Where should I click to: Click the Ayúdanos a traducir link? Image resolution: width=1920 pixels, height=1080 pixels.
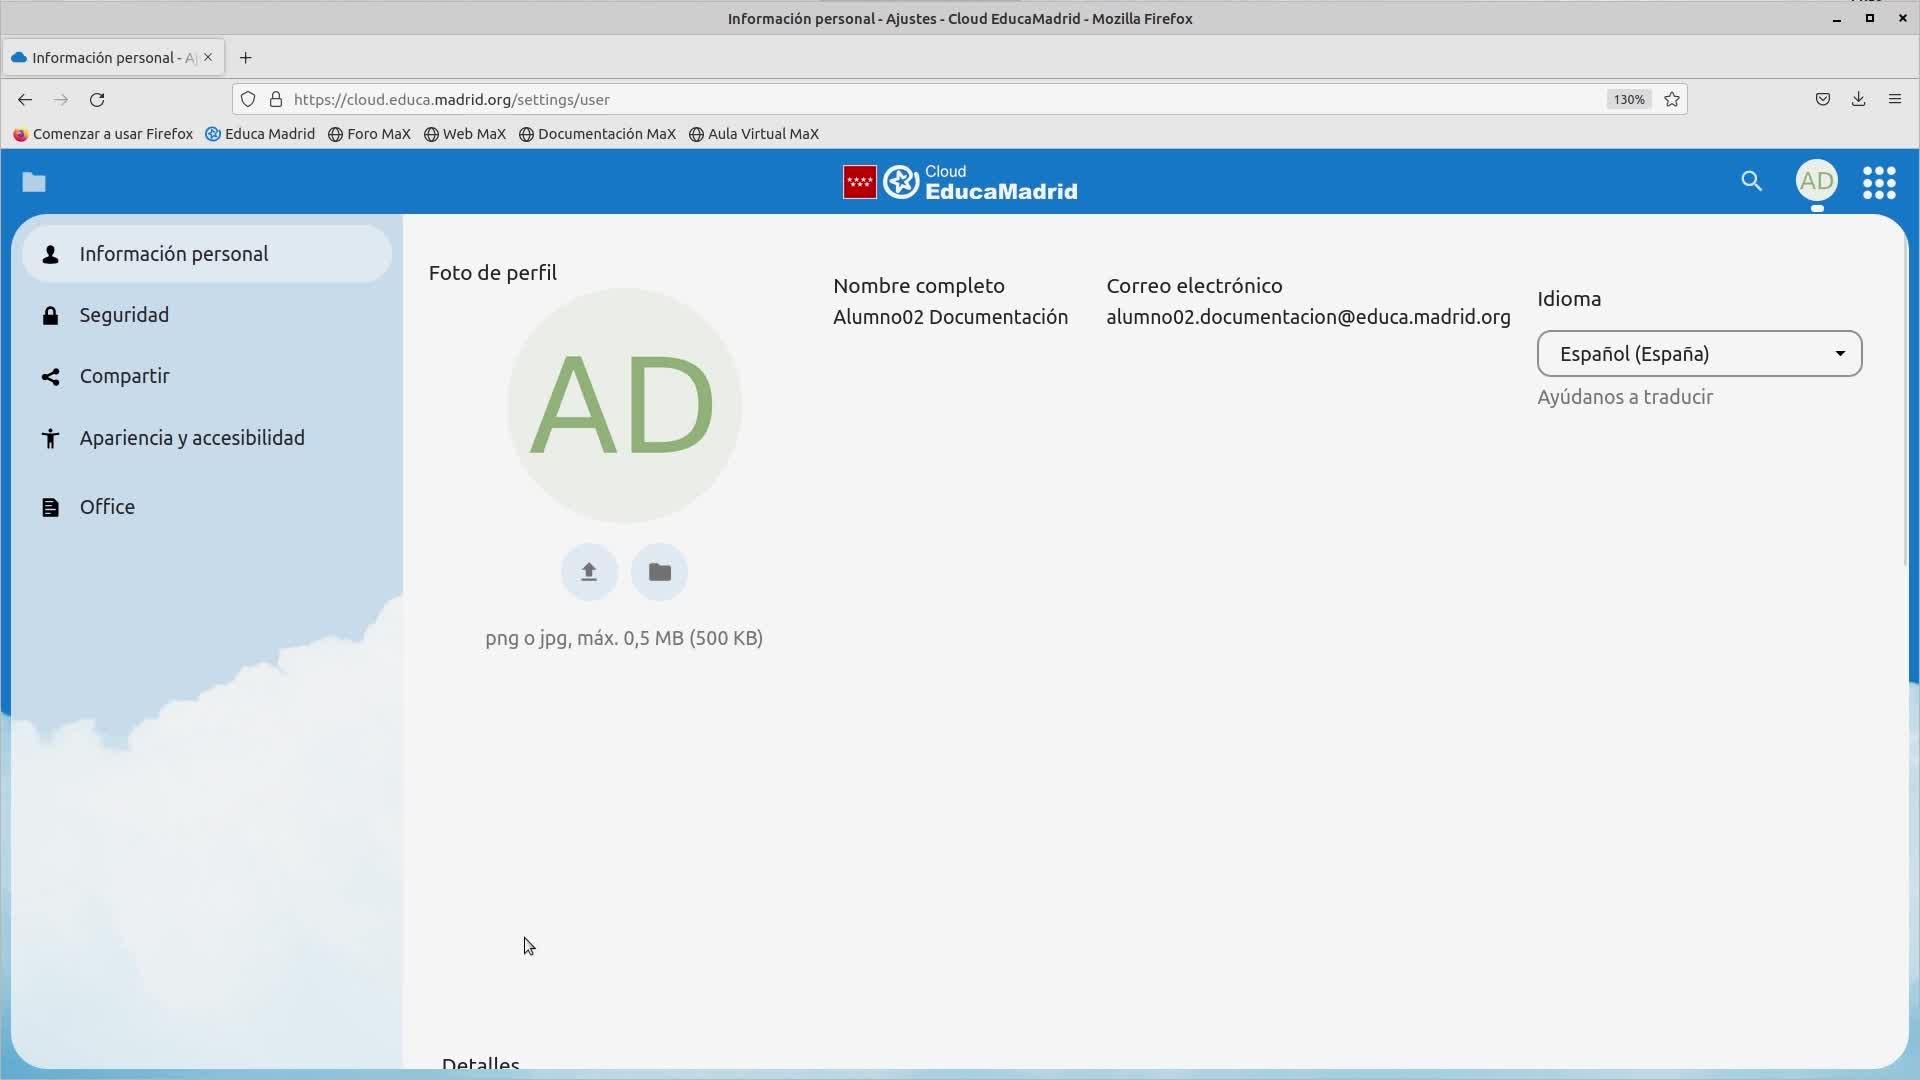[x=1625, y=397]
